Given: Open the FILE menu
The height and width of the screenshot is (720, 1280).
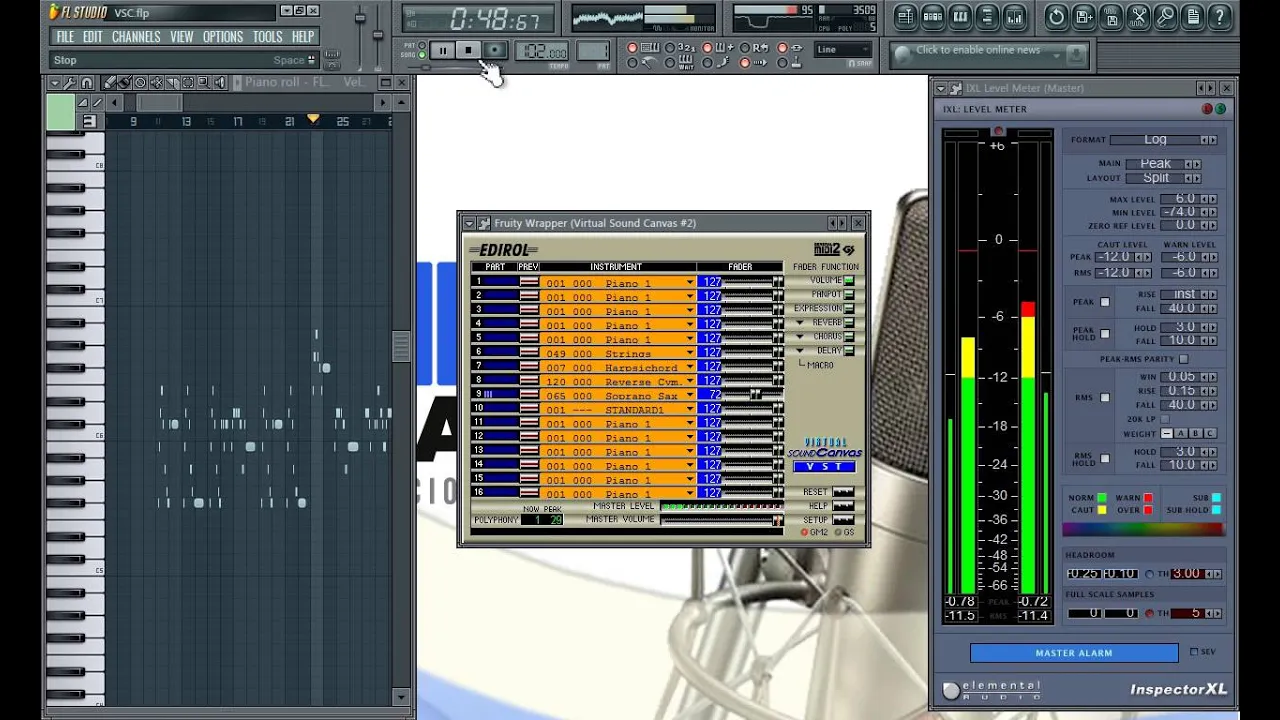Looking at the screenshot, I should (65, 37).
